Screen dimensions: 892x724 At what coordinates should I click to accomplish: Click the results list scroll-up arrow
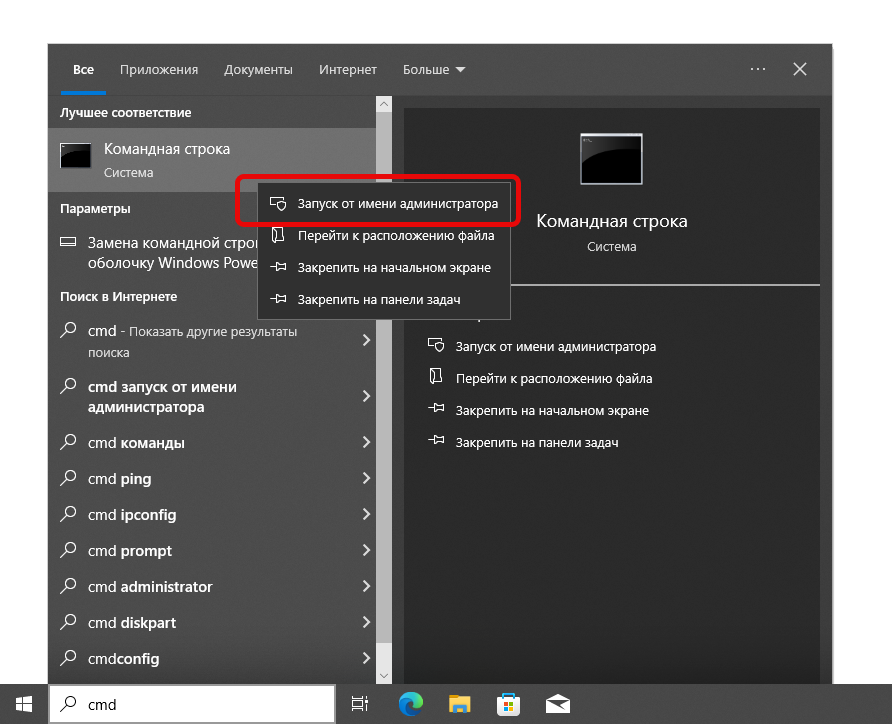383,104
